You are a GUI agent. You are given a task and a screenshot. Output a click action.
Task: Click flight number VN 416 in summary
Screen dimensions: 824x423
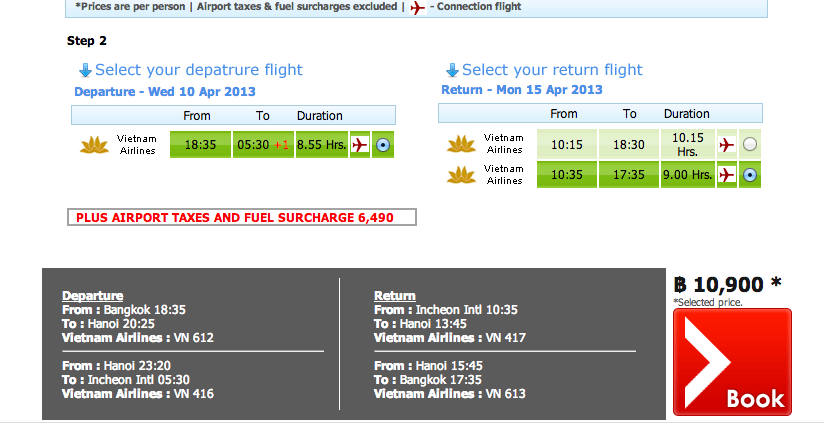click(x=194, y=394)
